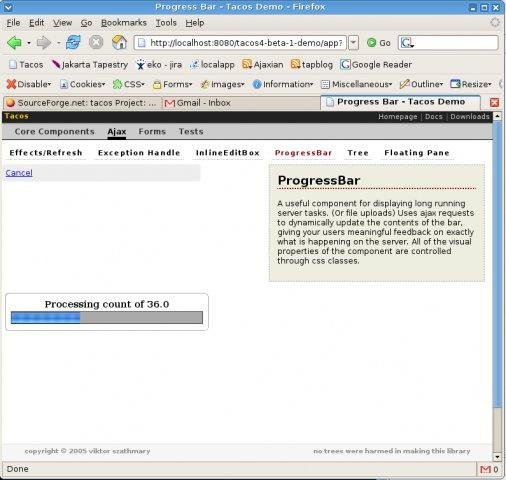This screenshot has width=506, height=480.
Task: Open the eko - jira bookmark
Action: (159, 64)
